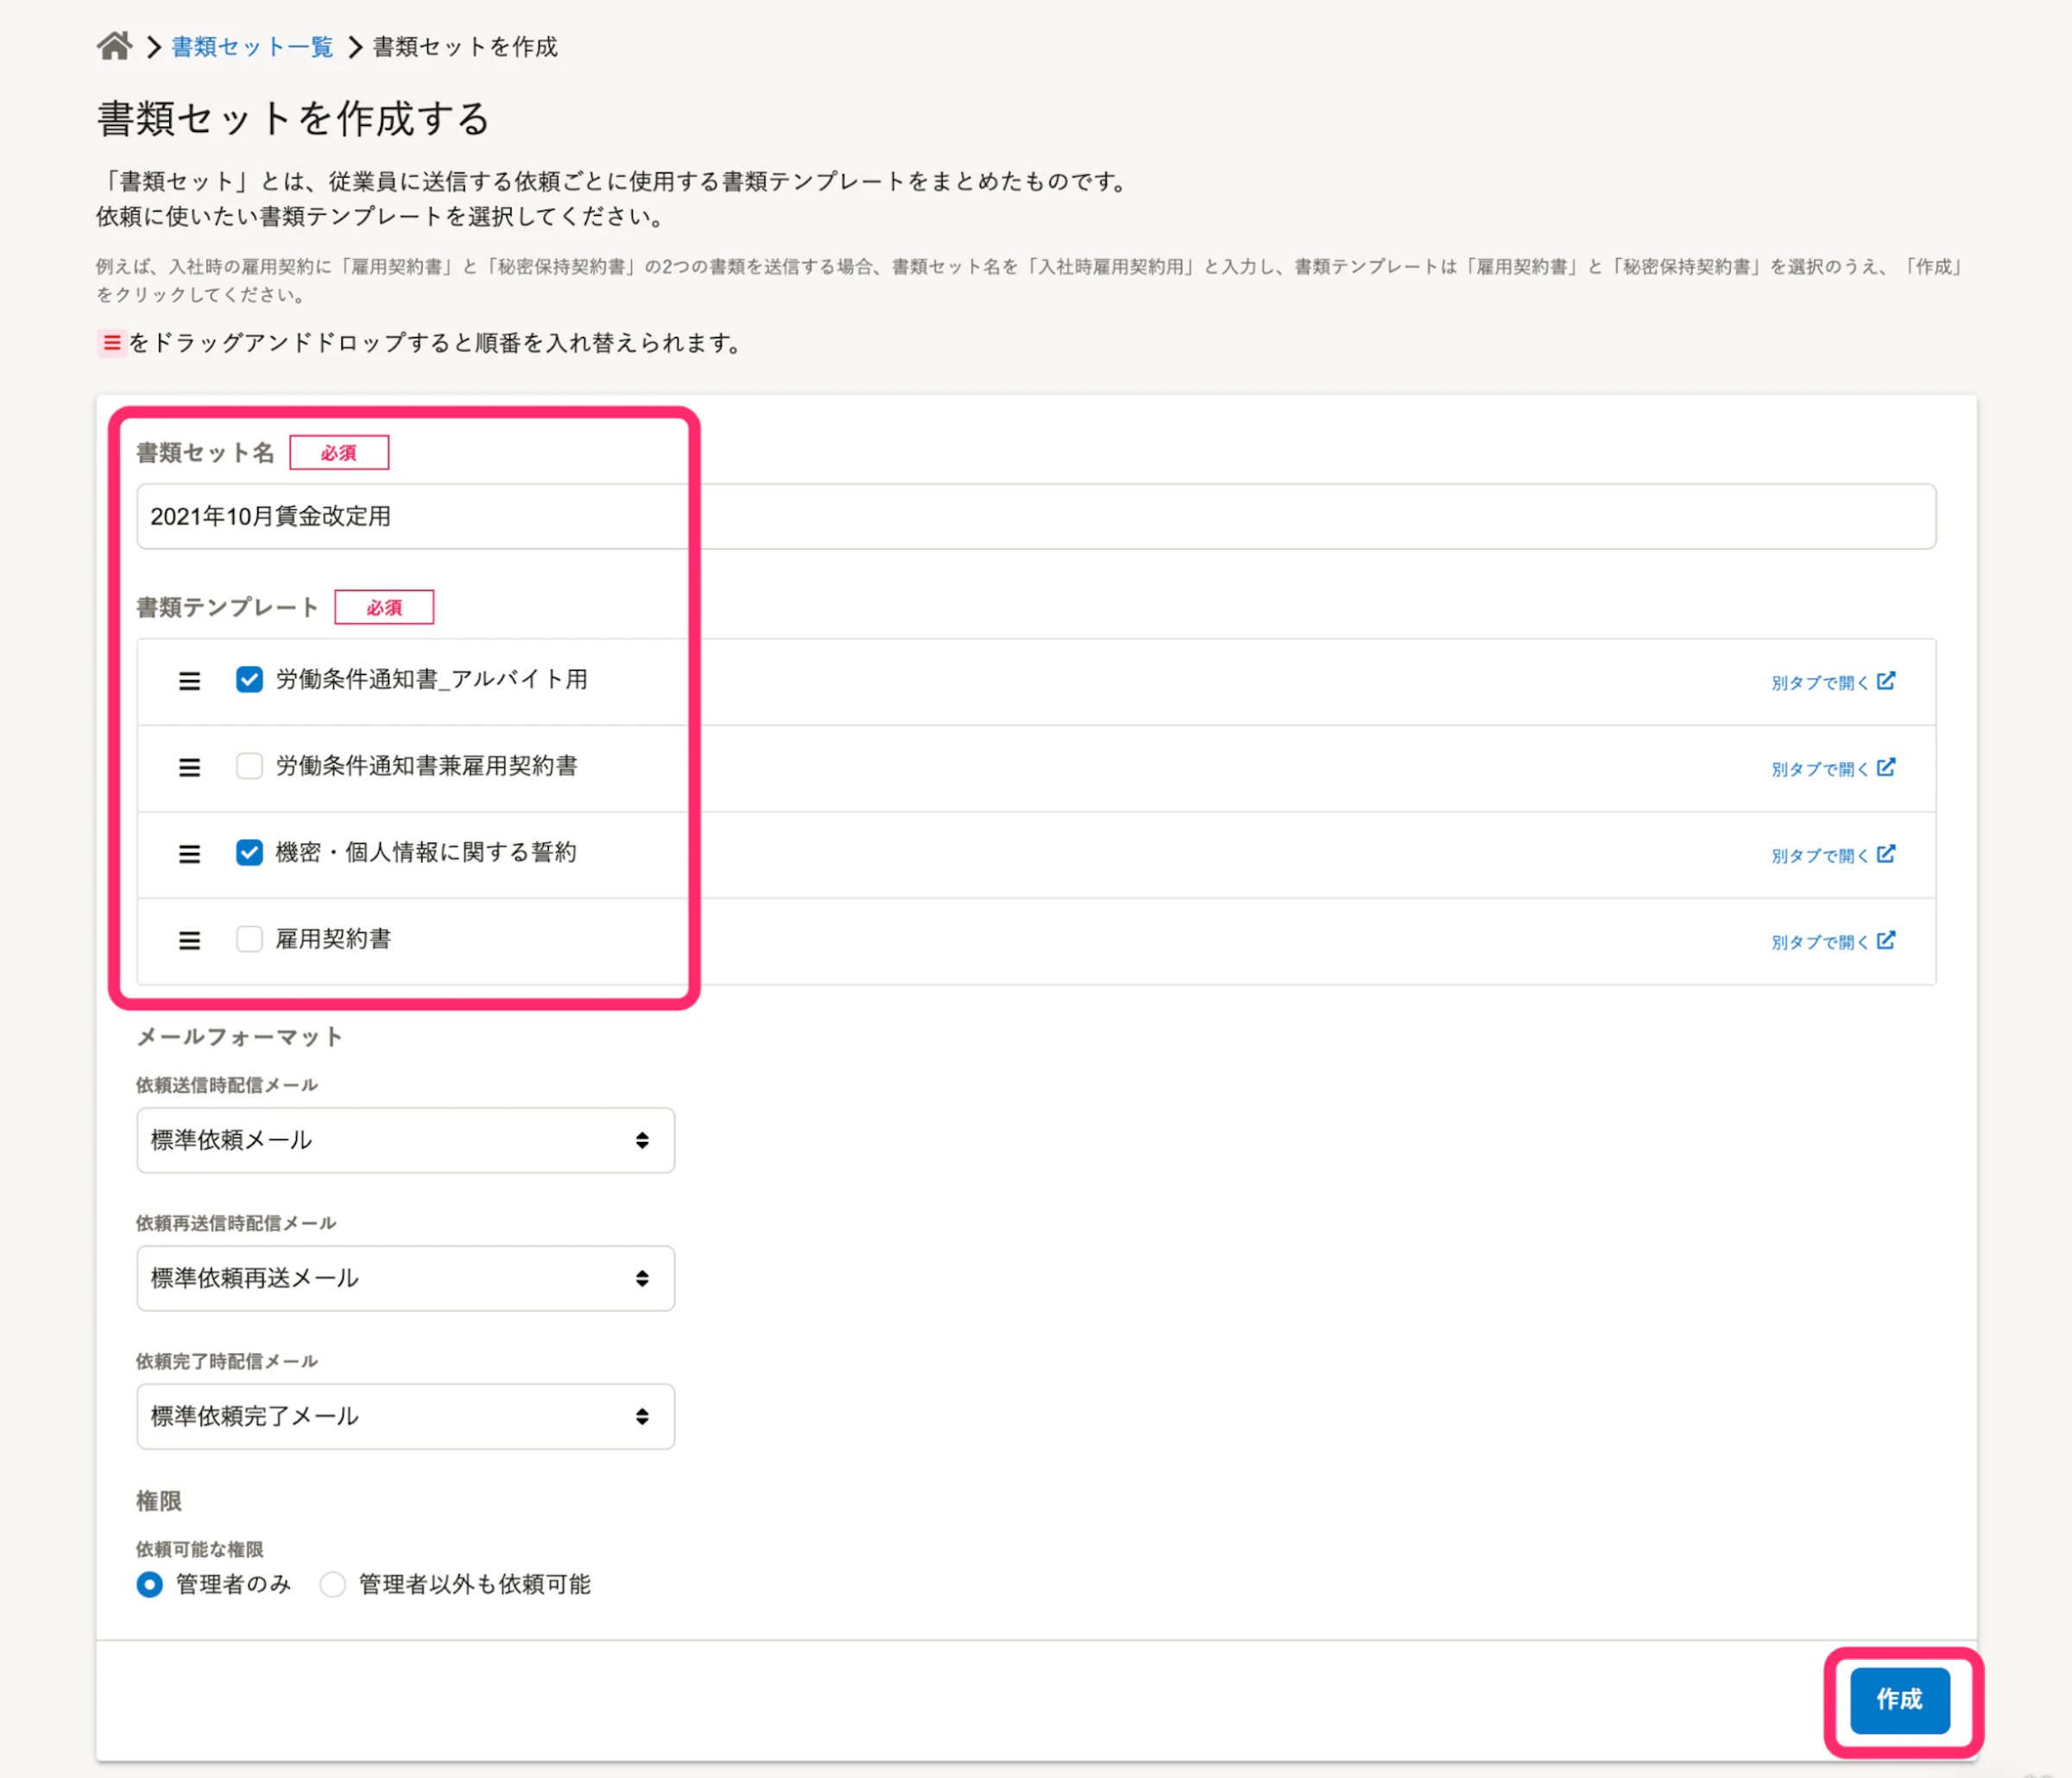Open 書類セット一覧 breadcrumb link

pyautogui.click(x=252, y=47)
